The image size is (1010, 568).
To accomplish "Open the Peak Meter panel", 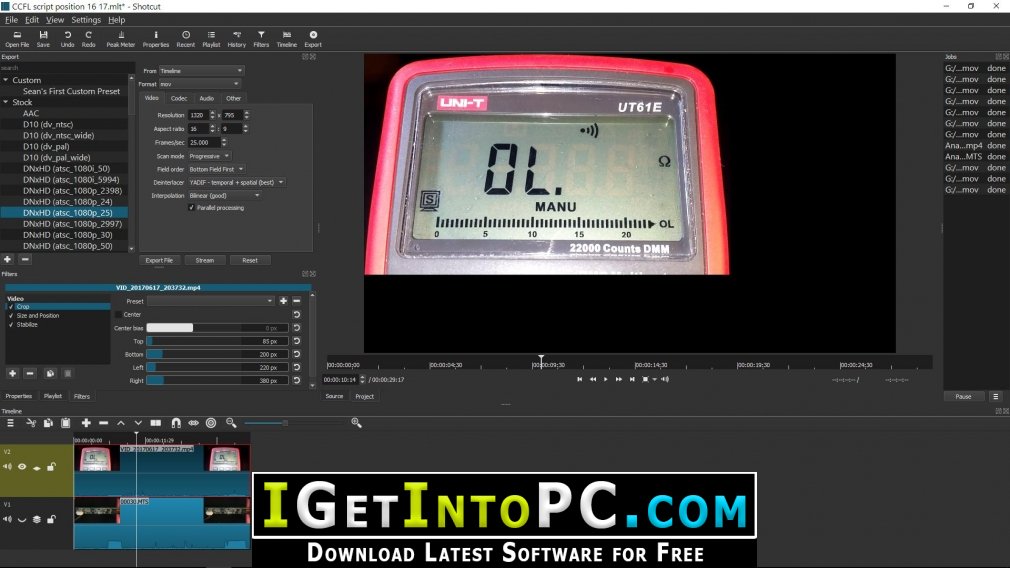I will 120,39.
